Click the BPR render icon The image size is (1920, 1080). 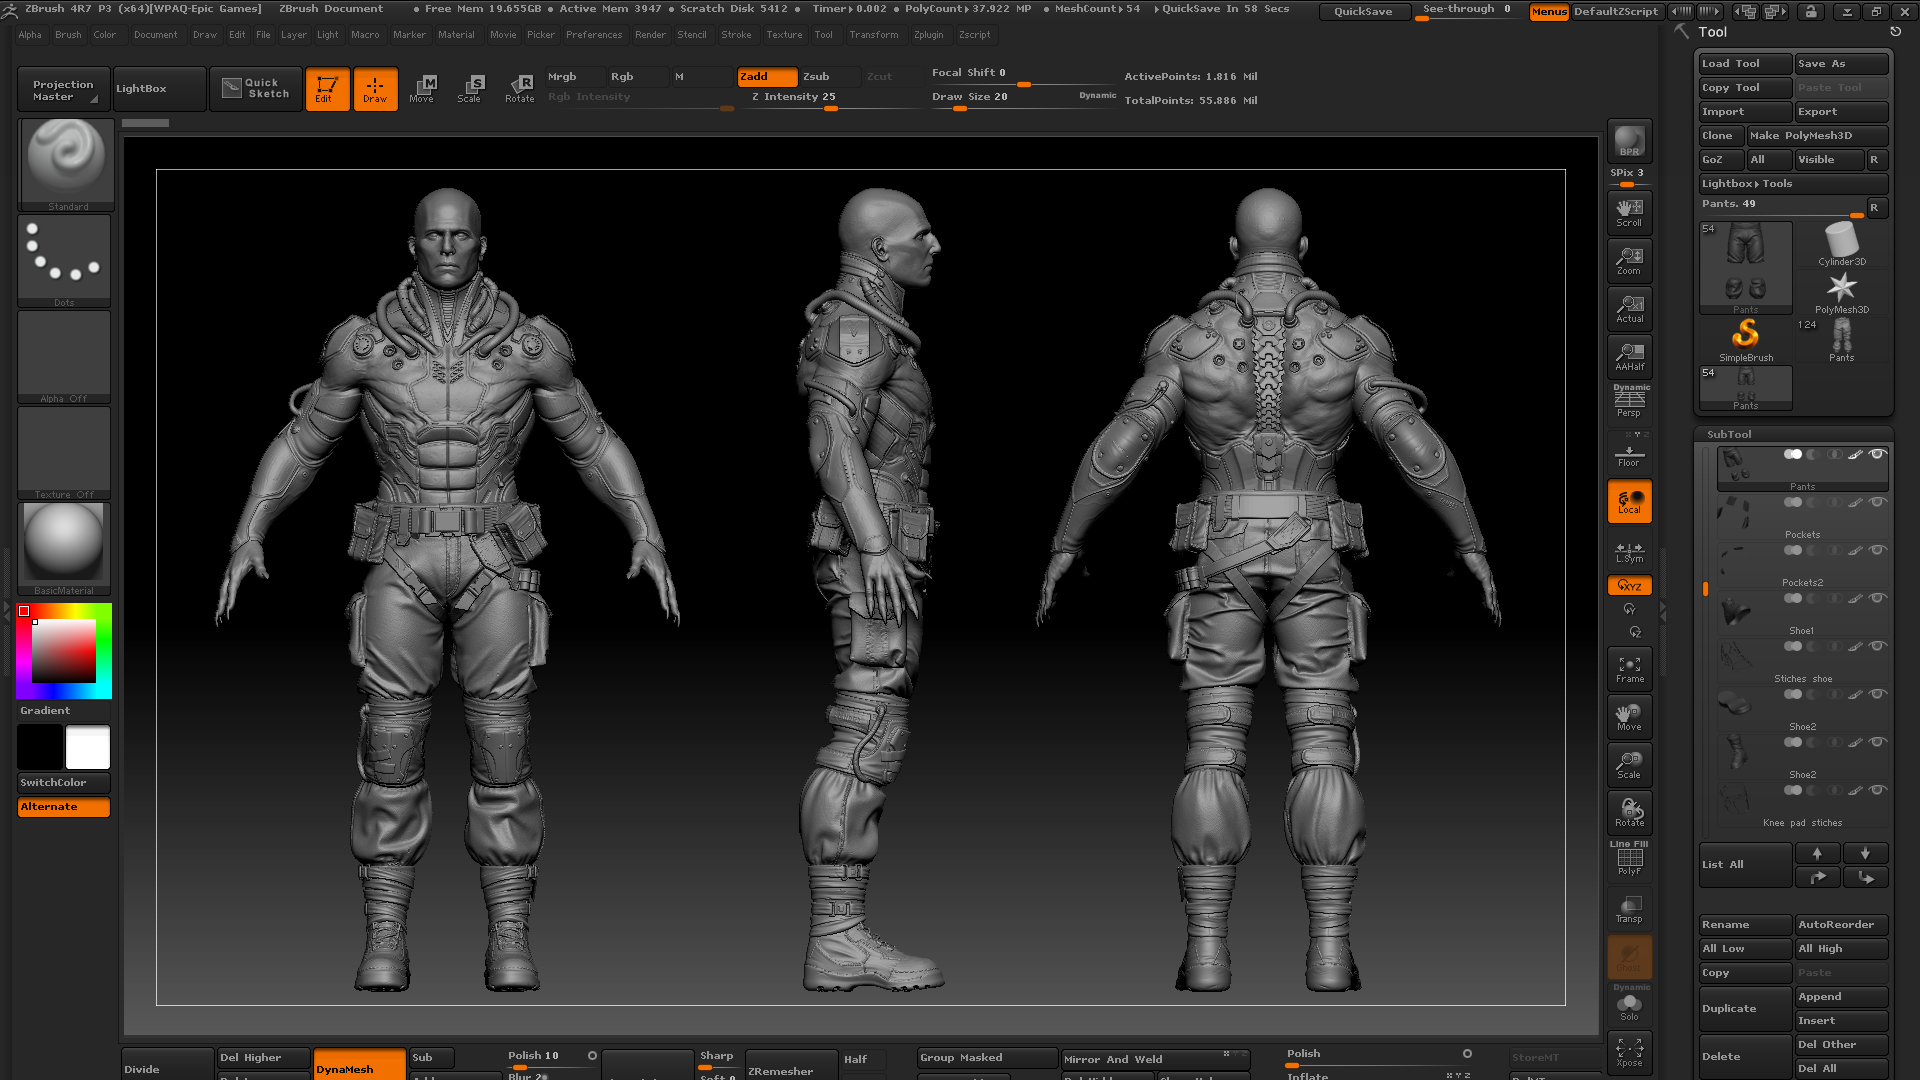coord(1629,141)
